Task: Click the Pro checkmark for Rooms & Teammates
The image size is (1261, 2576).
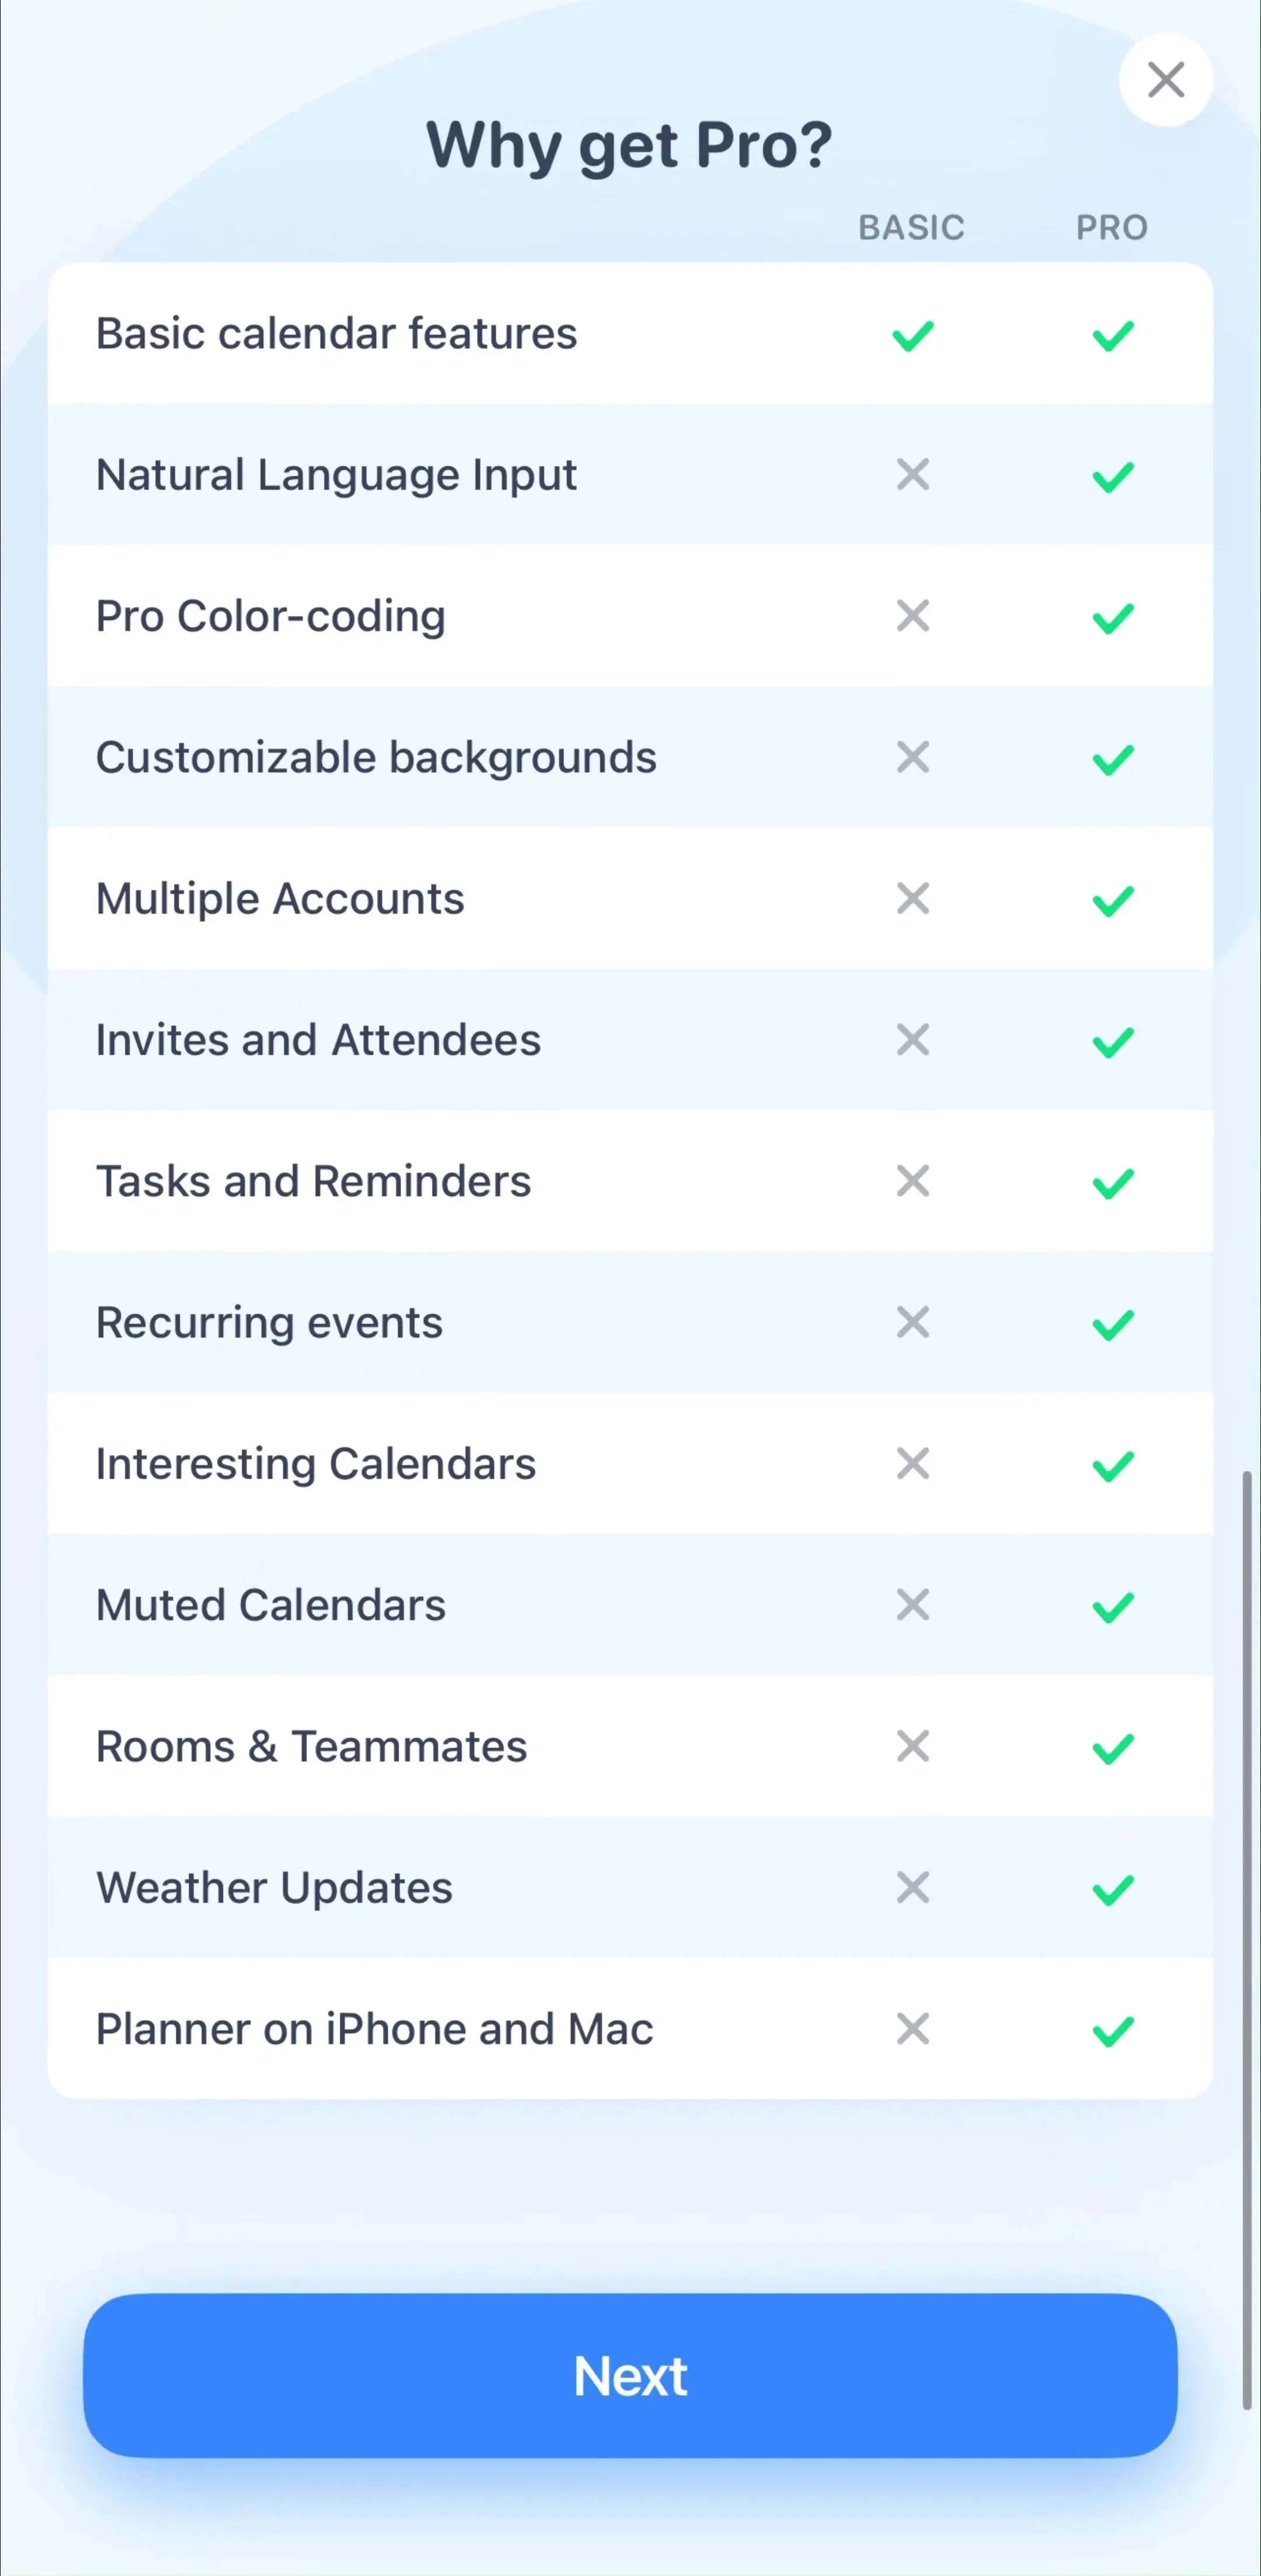Action: [x=1113, y=1749]
